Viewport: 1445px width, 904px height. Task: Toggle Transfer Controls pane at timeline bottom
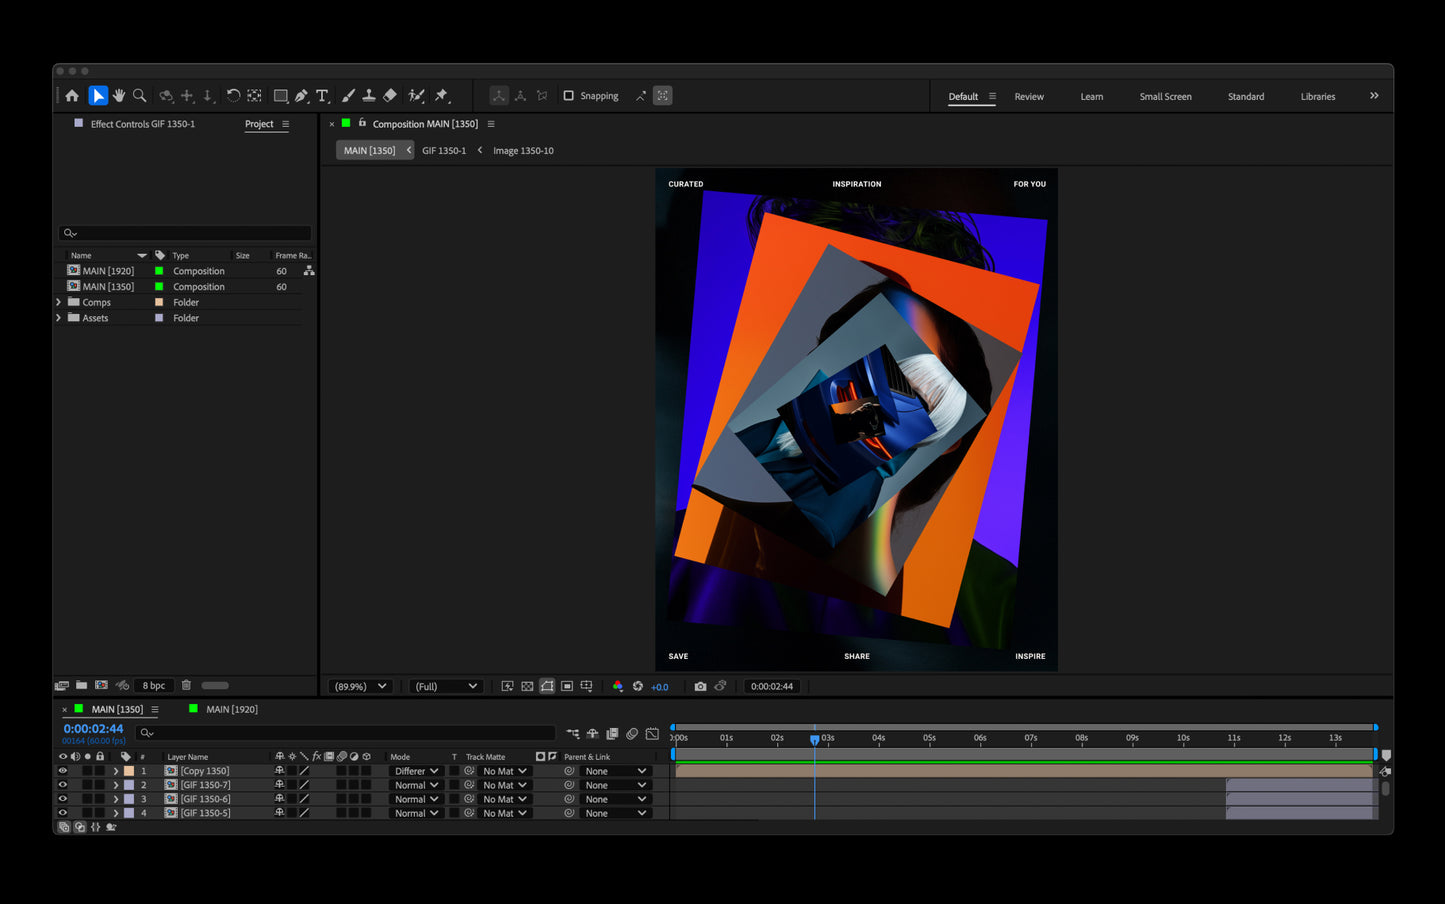(x=80, y=827)
